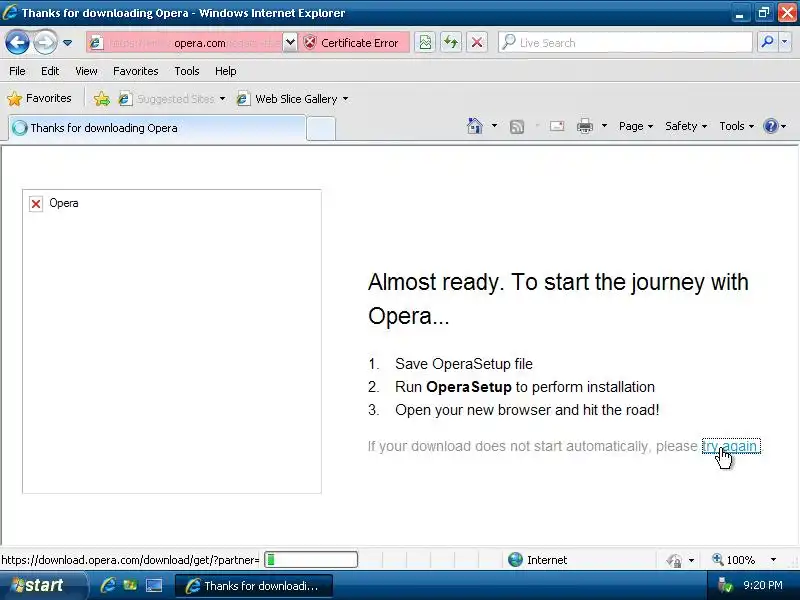Click the RSS feeds icon
This screenshot has width=800, height=600.
[517, 126]
